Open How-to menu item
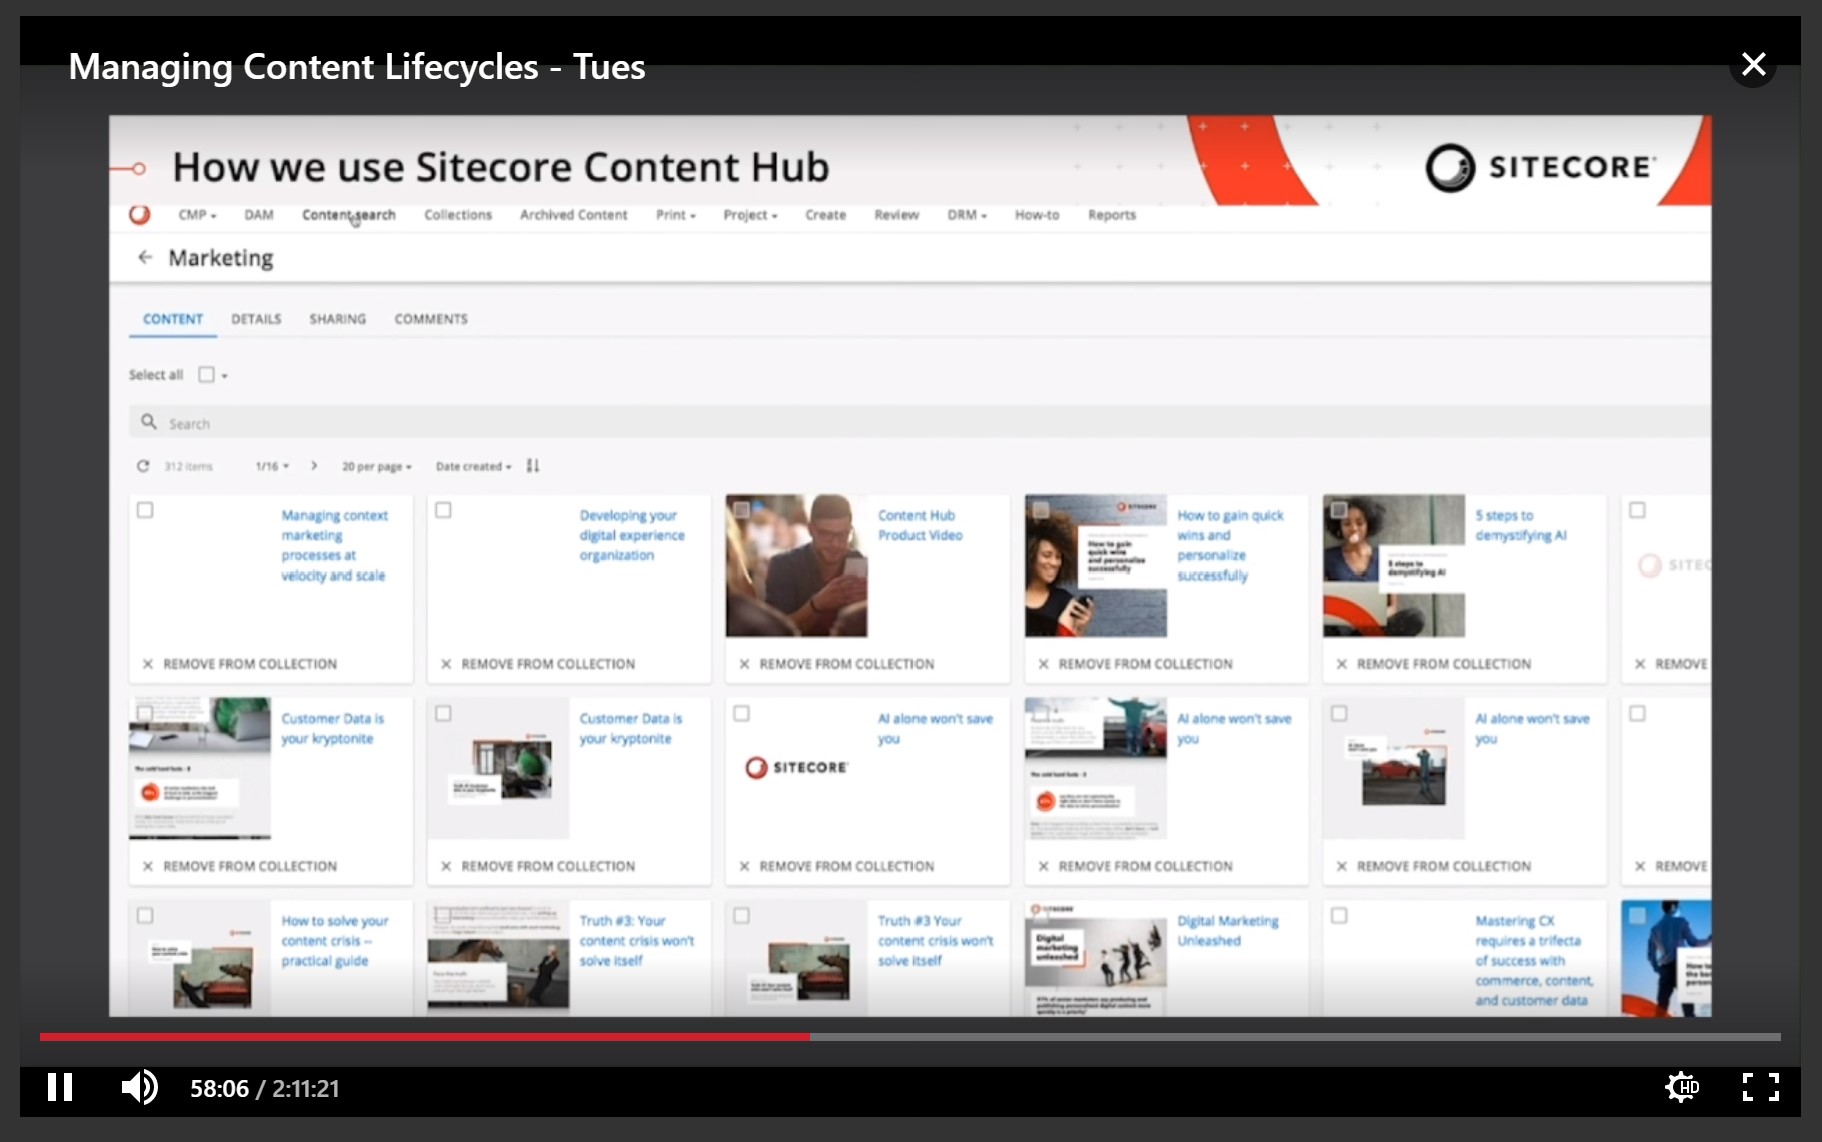1822x1142 pixels. coord(1037,215)
